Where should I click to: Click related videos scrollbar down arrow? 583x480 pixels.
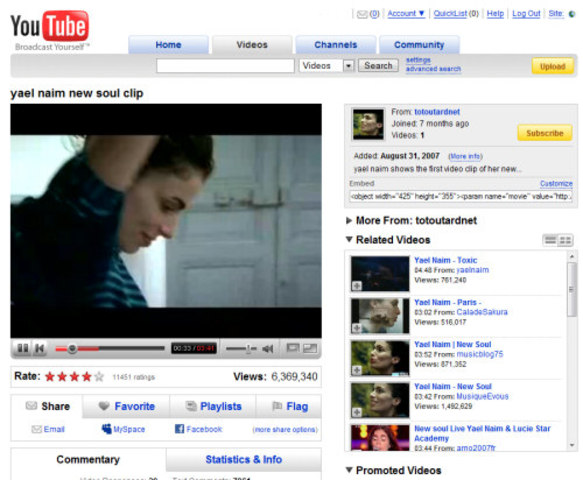coord(572,445)
